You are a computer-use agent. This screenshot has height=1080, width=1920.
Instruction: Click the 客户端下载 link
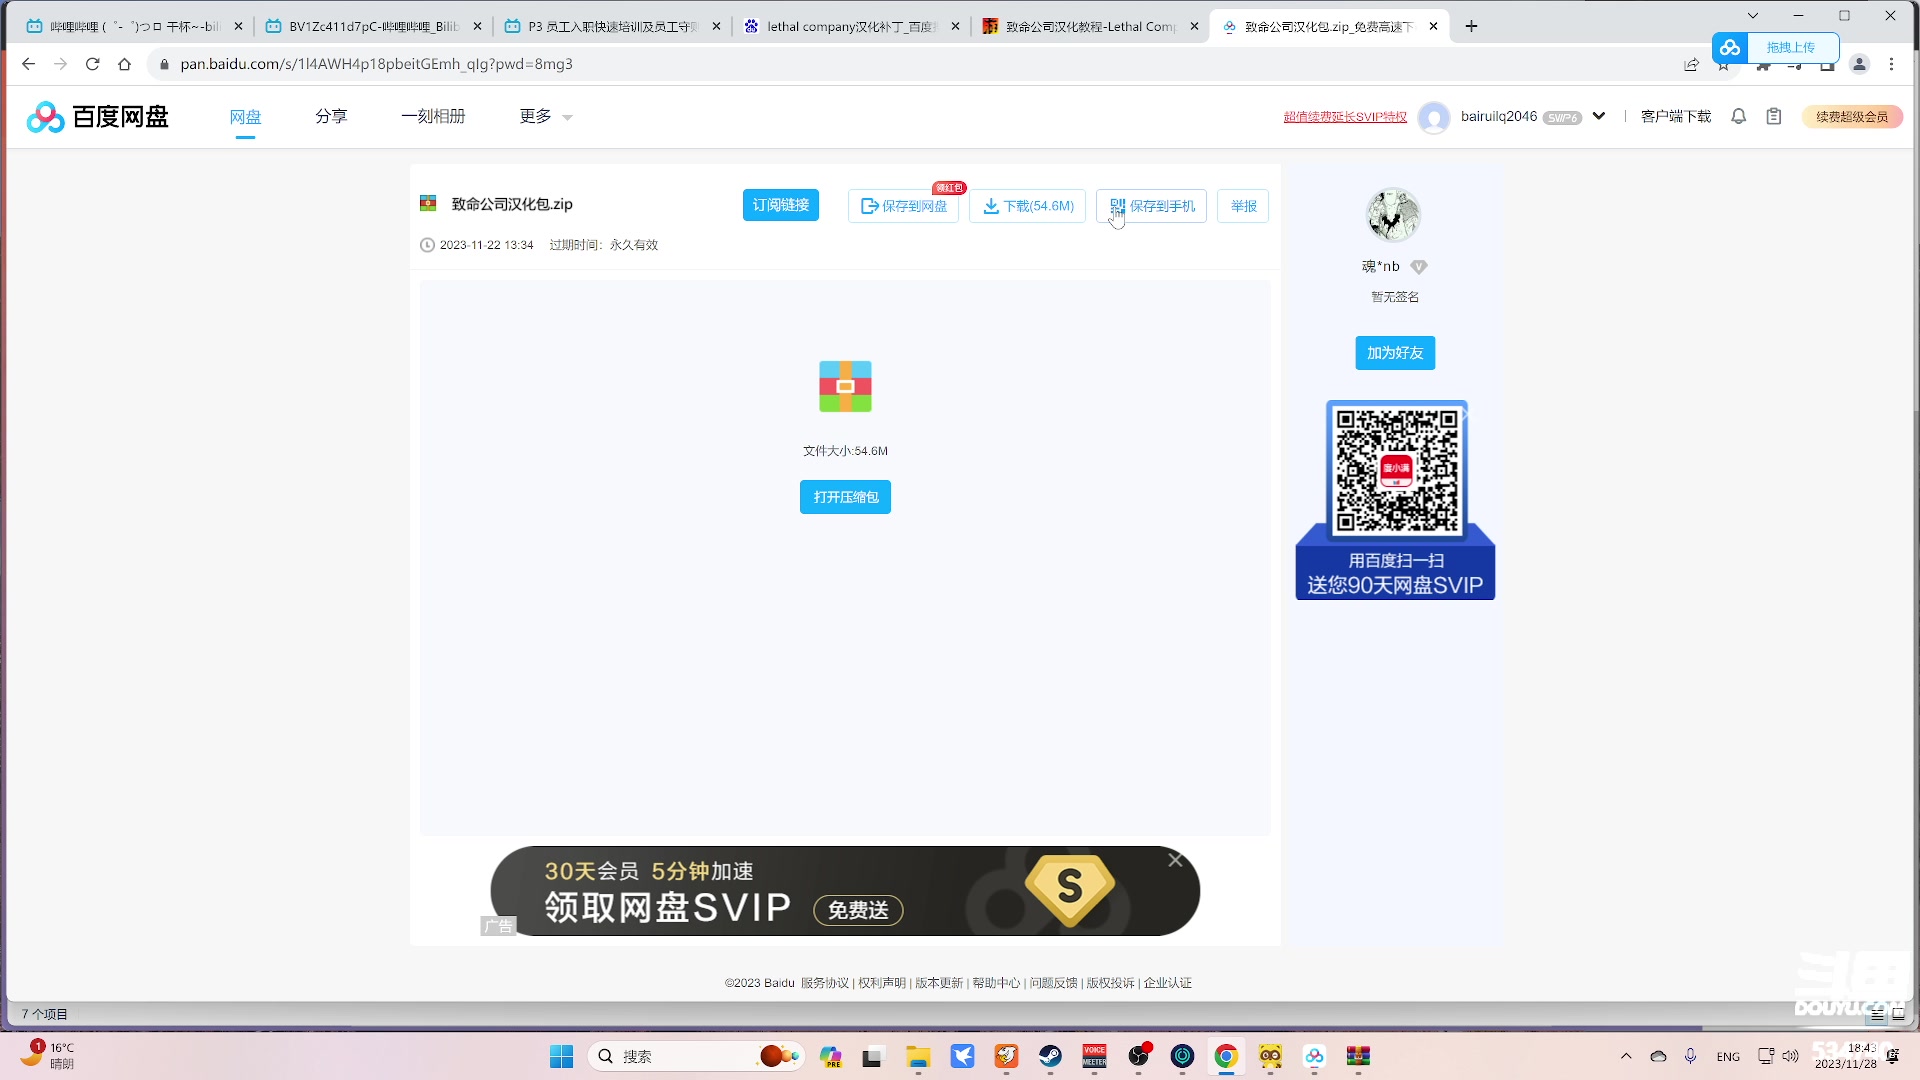coord(1676,116)
